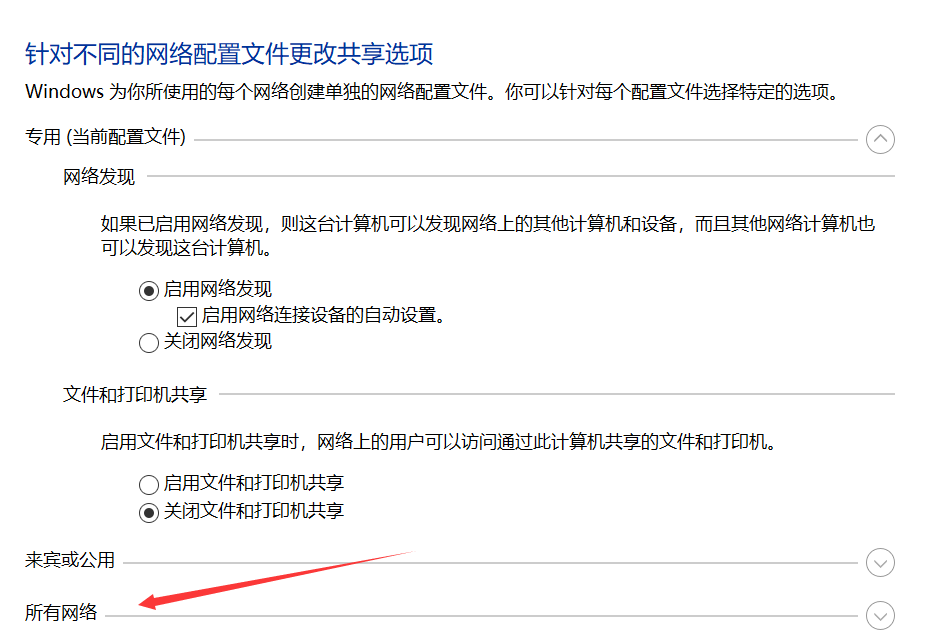Click the 网络发现 section heading
Image resolution: width=943 pixels, height=643 pixels.
(99, 177)
